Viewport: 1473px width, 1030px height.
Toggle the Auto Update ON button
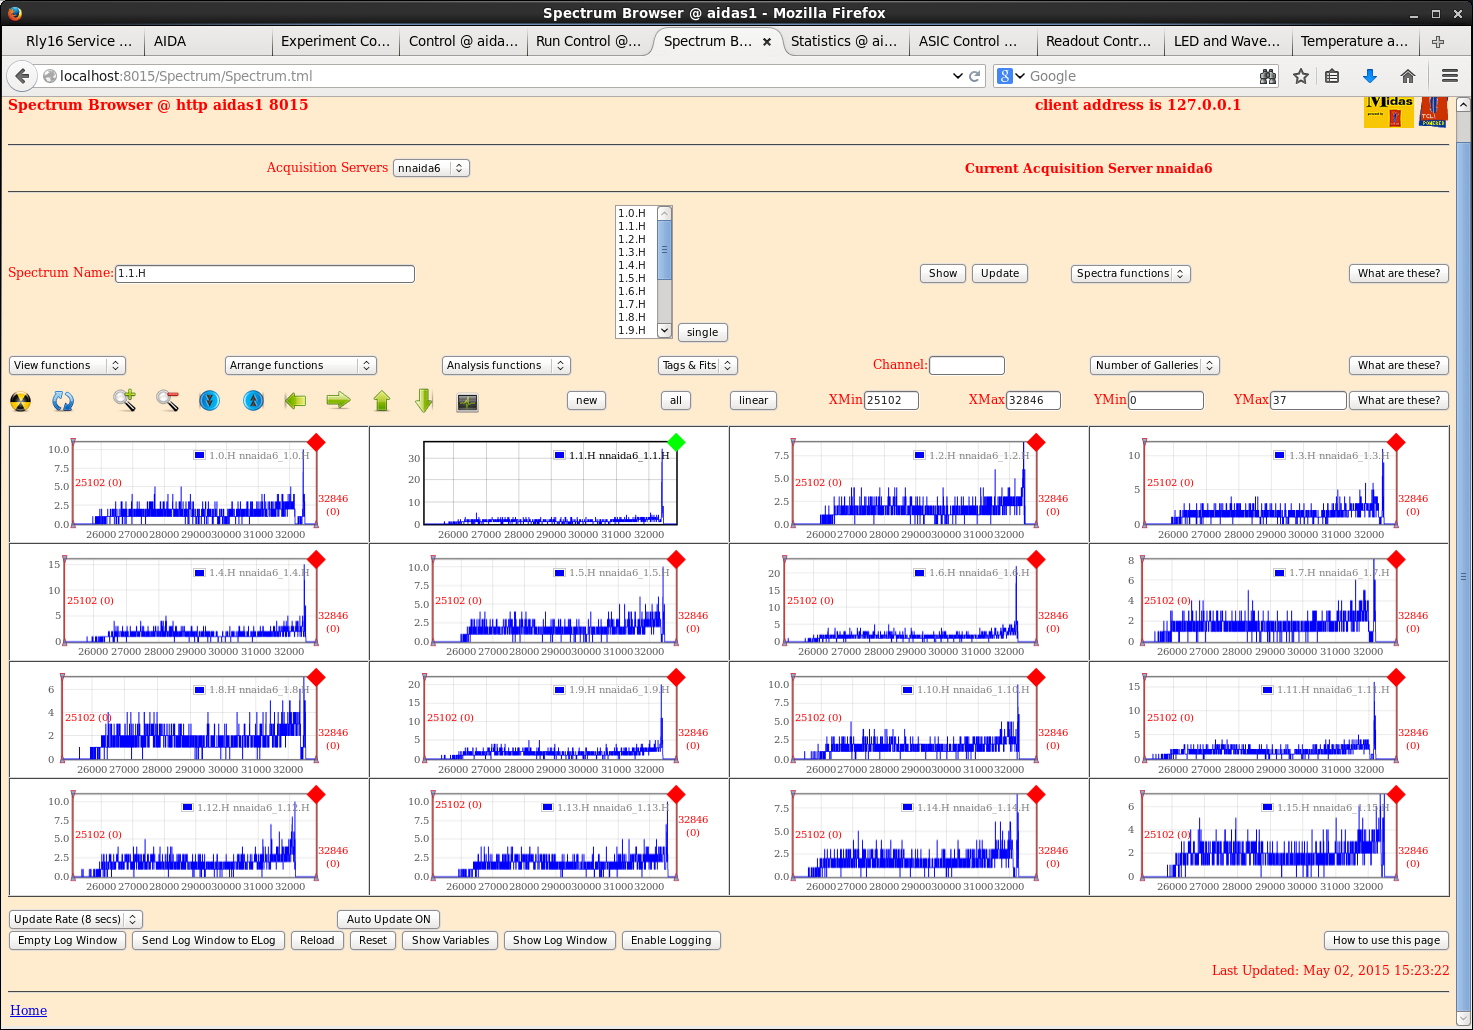[x=388, y=919]
